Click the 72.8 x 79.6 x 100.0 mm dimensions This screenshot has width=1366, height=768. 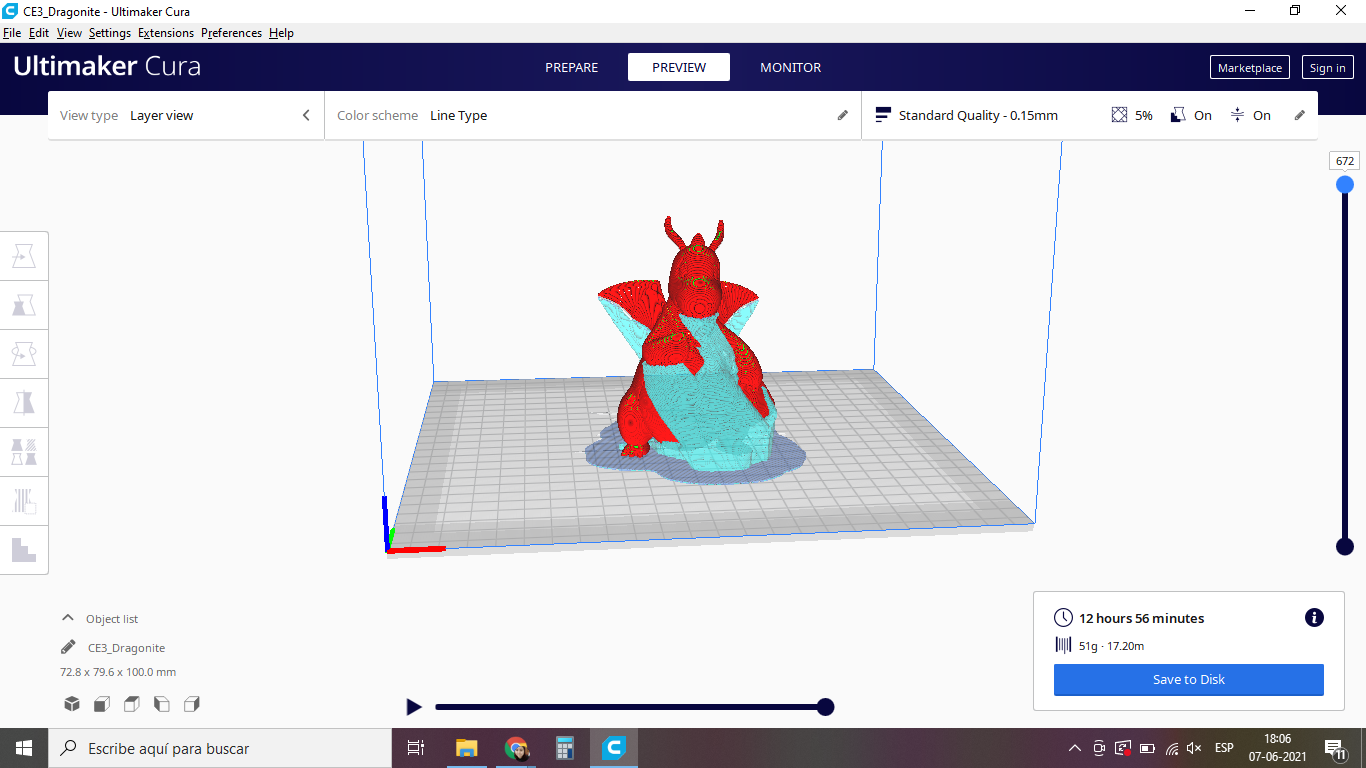pos(118,672)
